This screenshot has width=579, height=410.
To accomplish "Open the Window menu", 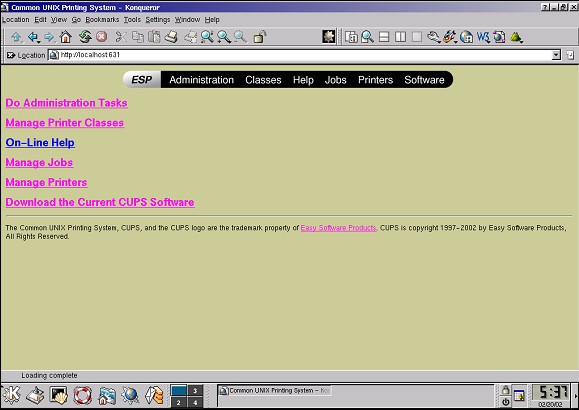I will point(187,20).
